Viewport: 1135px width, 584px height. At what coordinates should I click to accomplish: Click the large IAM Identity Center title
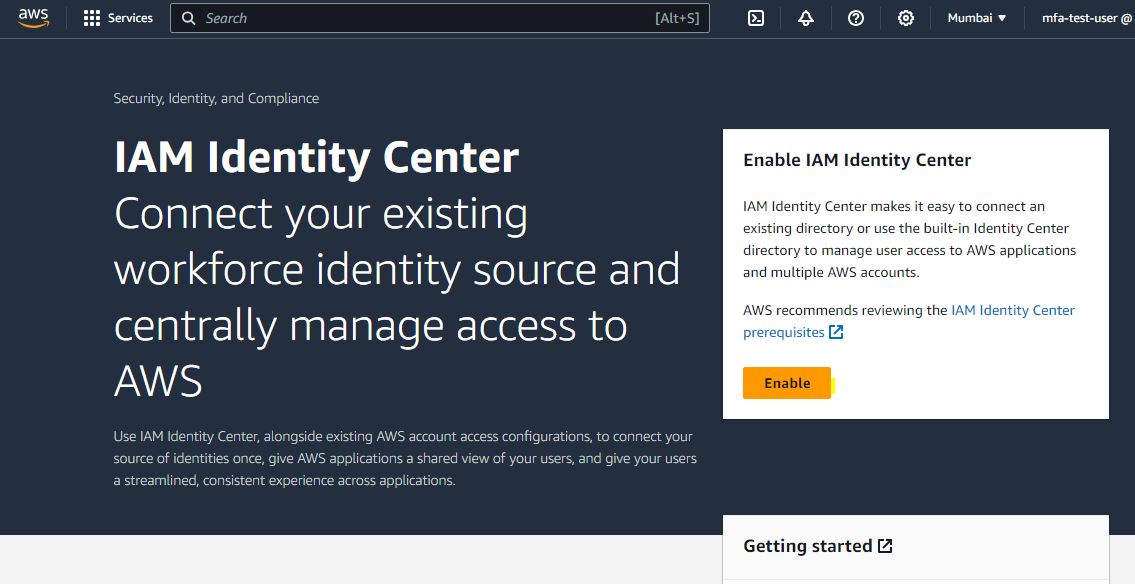(x=316, y=158)
